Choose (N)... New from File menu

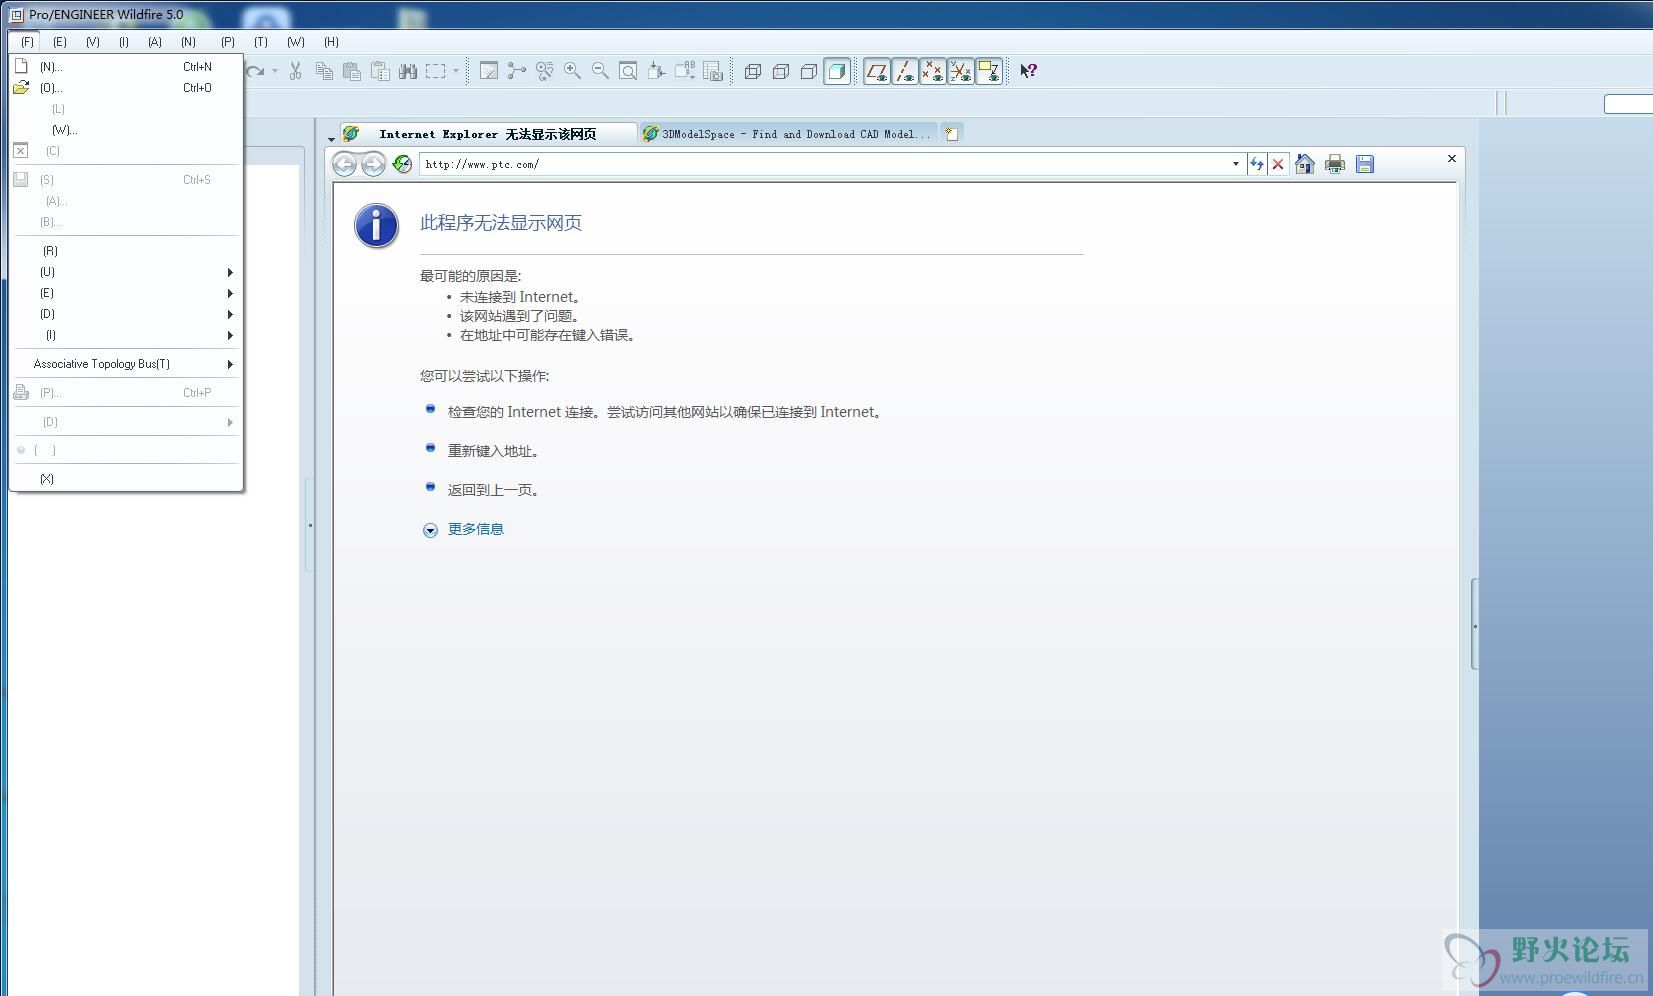pyautogui.click(x=126, y=67)
